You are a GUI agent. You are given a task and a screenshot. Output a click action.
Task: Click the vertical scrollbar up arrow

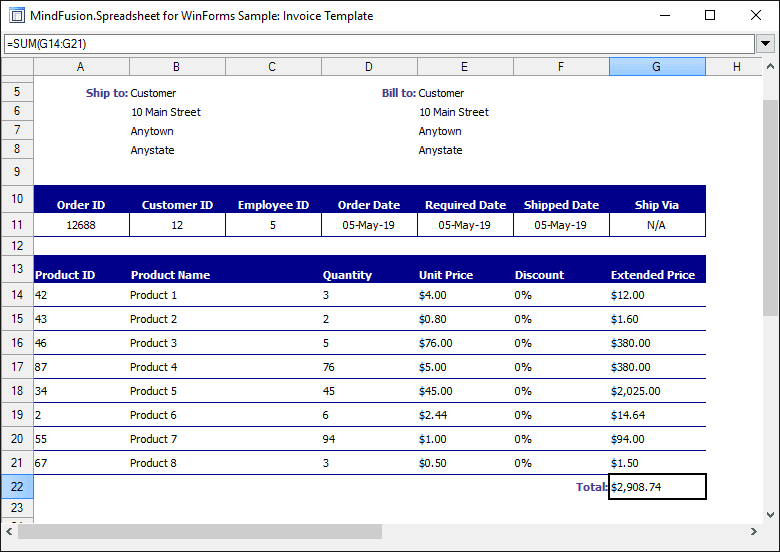pyautogui.click(x=770, y=66)
